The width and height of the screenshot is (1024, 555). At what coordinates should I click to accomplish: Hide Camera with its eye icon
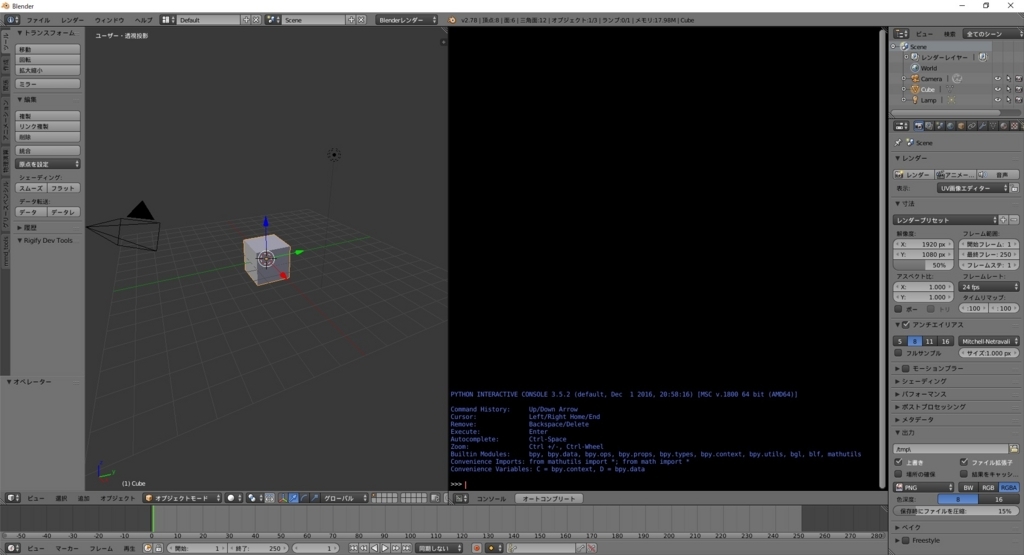pos(997,79)
